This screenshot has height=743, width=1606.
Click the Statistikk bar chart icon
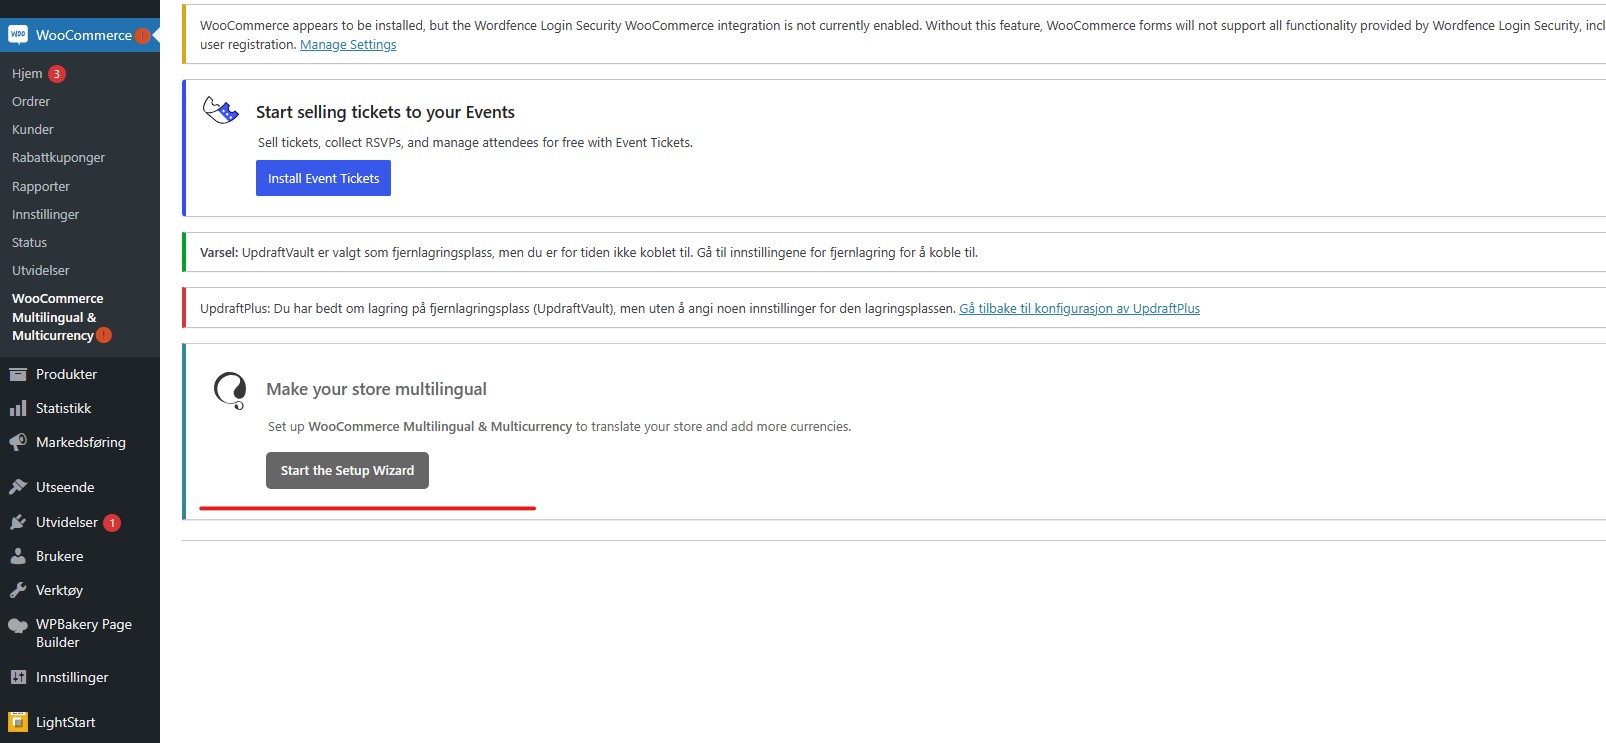tap(18, 408)
